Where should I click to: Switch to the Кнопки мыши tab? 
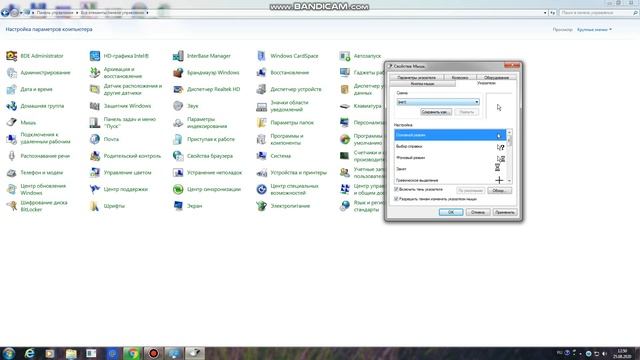coord(422,84)
